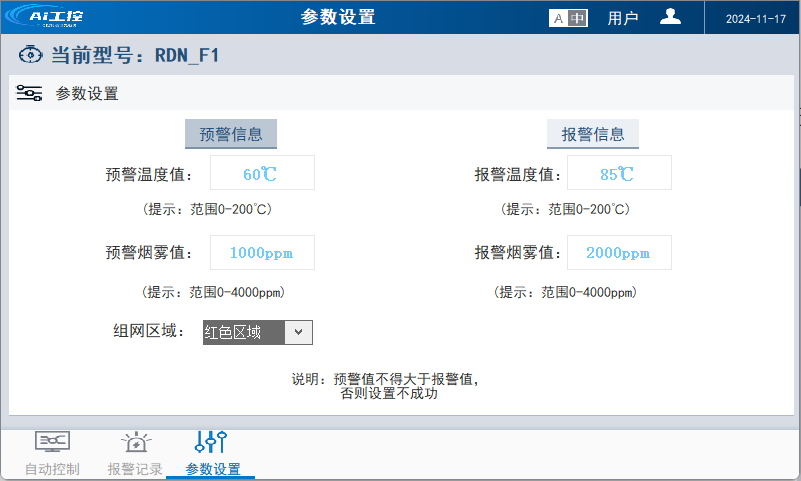
Task: Click the user profile icon
Action: pos(670,17)
